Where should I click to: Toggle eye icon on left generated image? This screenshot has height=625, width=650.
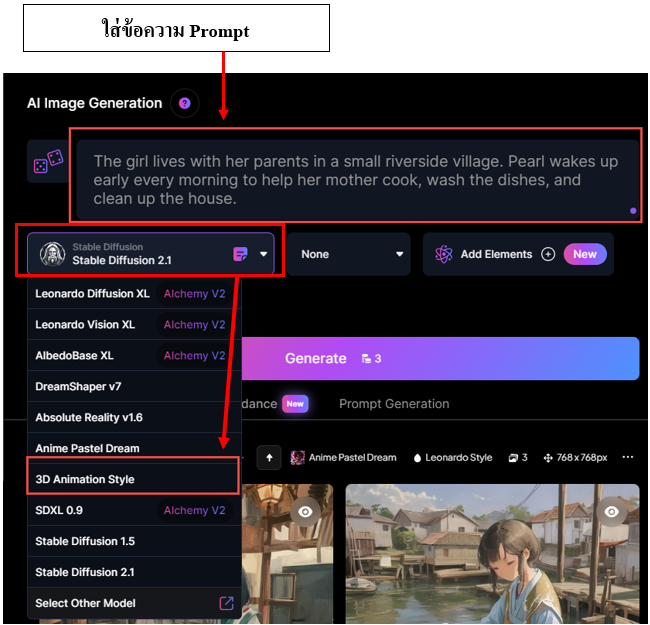pyautogui.click(x=305, y=512)
